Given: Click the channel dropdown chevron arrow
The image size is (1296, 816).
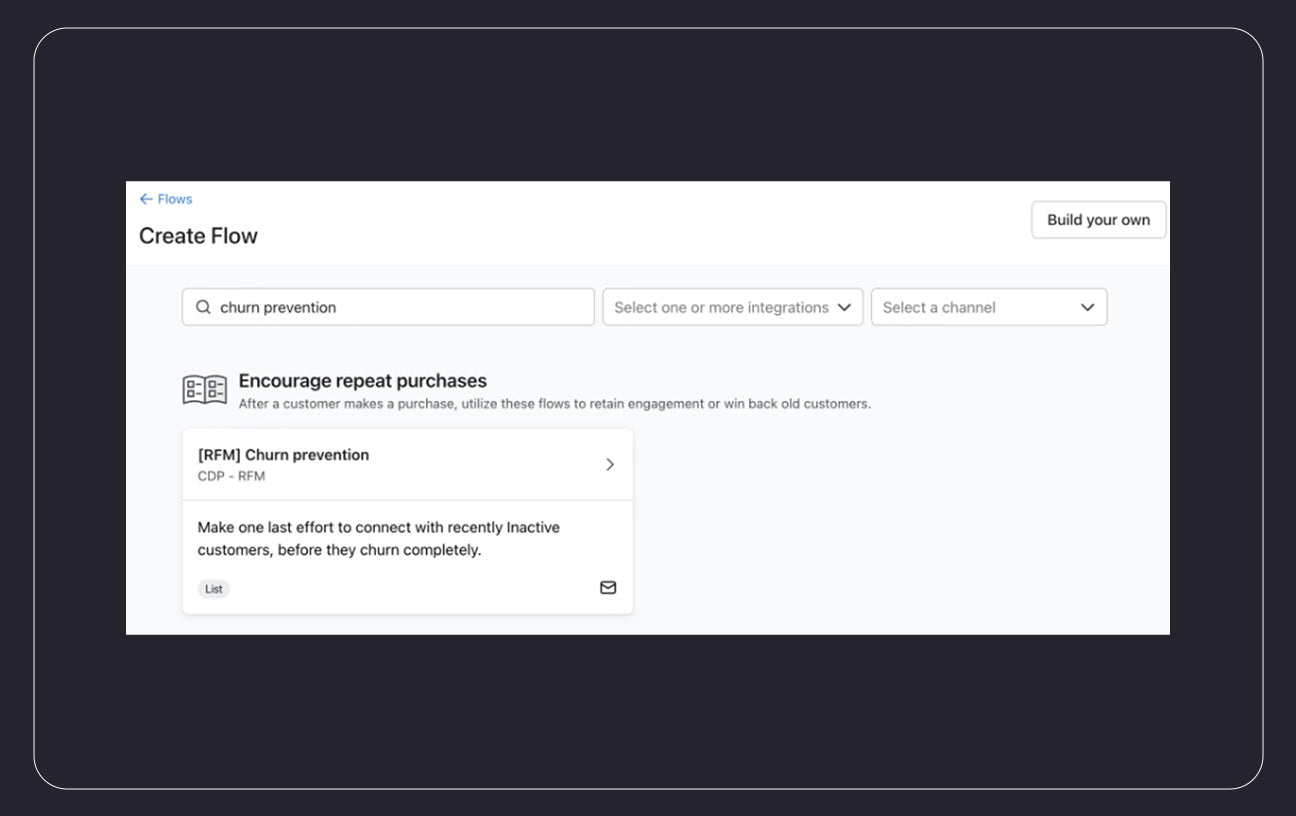Looking at the screenshot, I should (1087, 307).
